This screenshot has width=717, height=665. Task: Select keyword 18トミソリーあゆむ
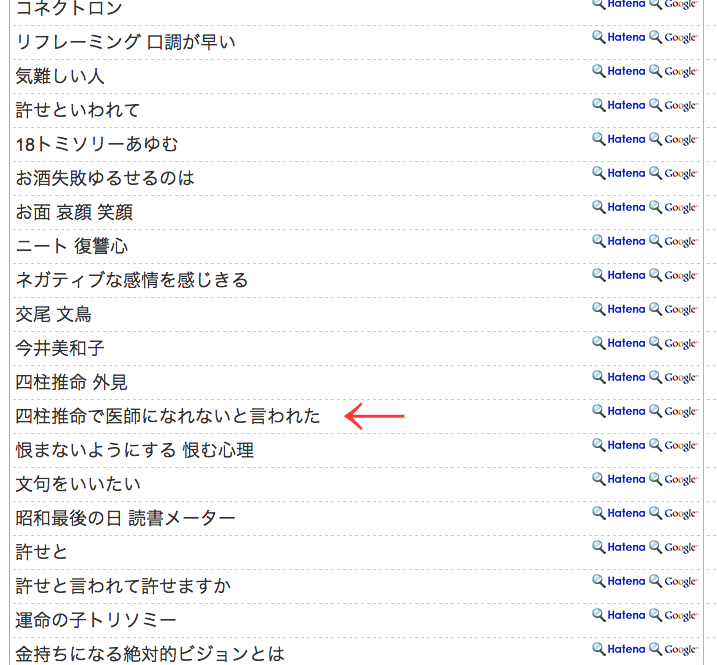point(96,144)
